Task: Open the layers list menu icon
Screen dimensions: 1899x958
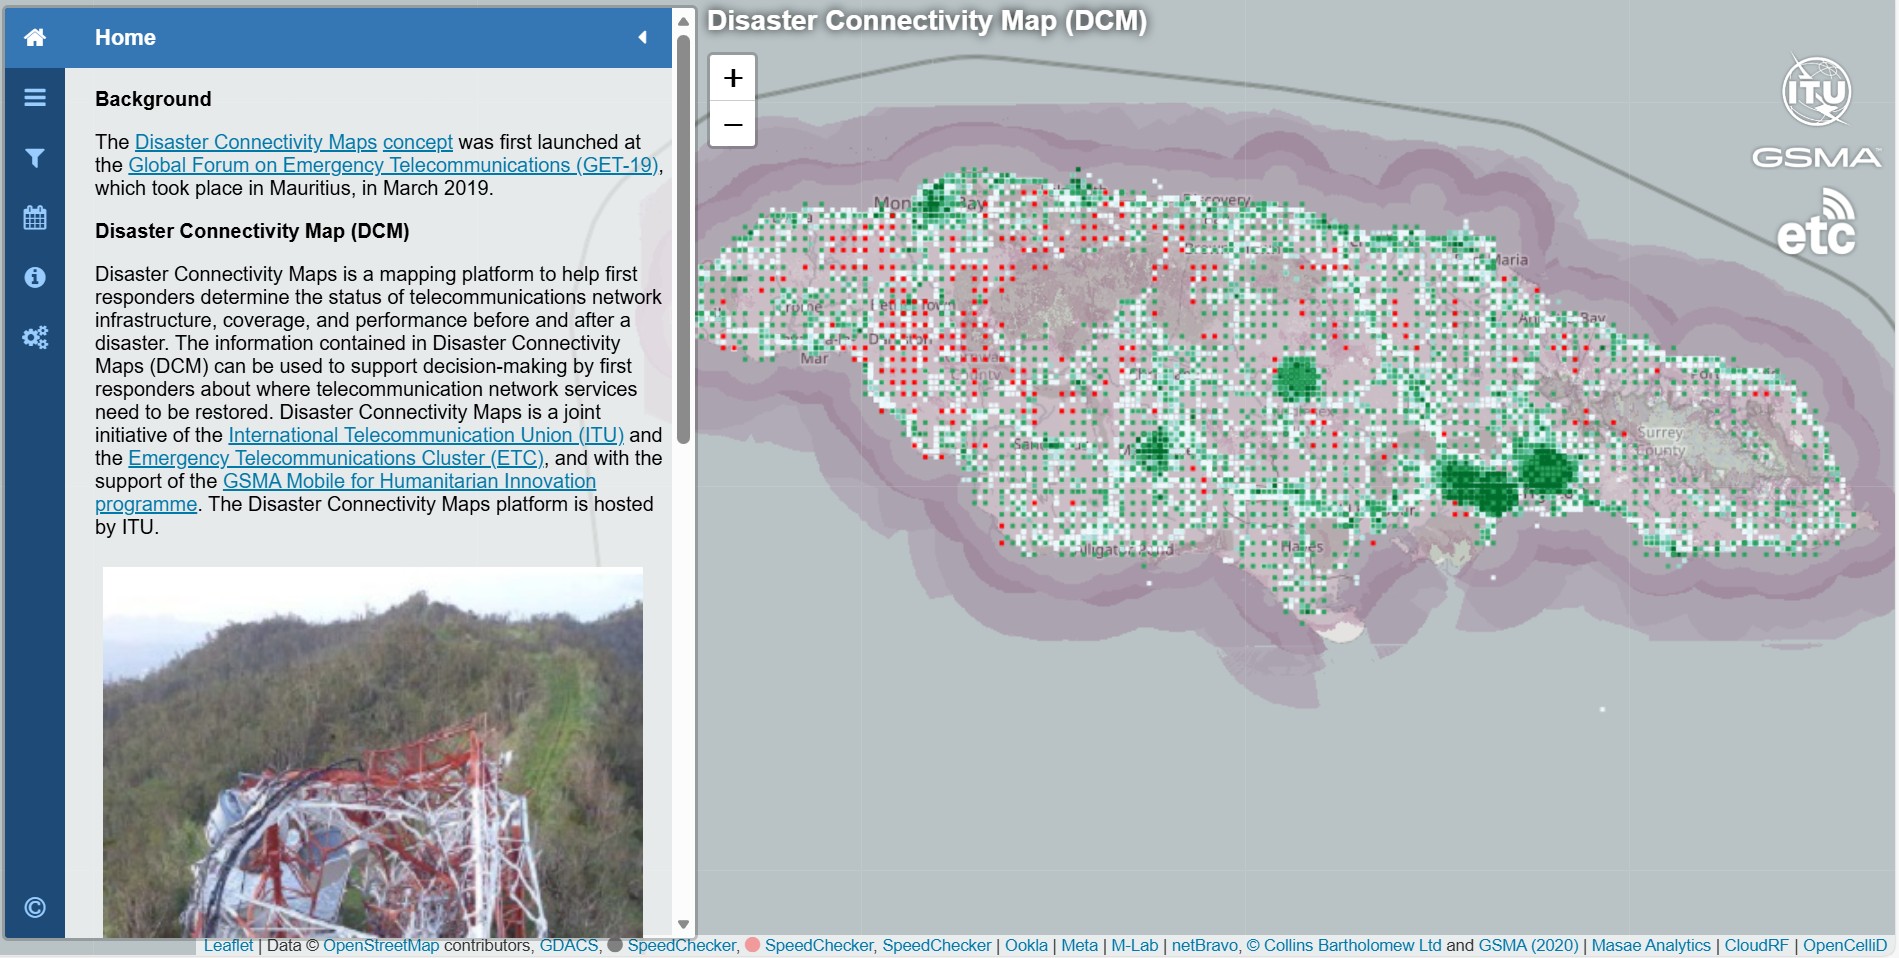Action: point(35,97)
